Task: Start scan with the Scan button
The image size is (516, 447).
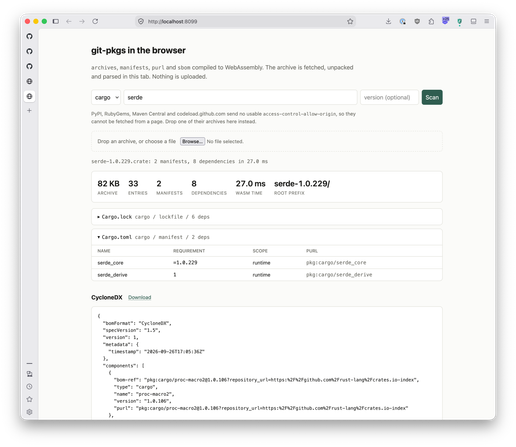Action: coord(432,97)
